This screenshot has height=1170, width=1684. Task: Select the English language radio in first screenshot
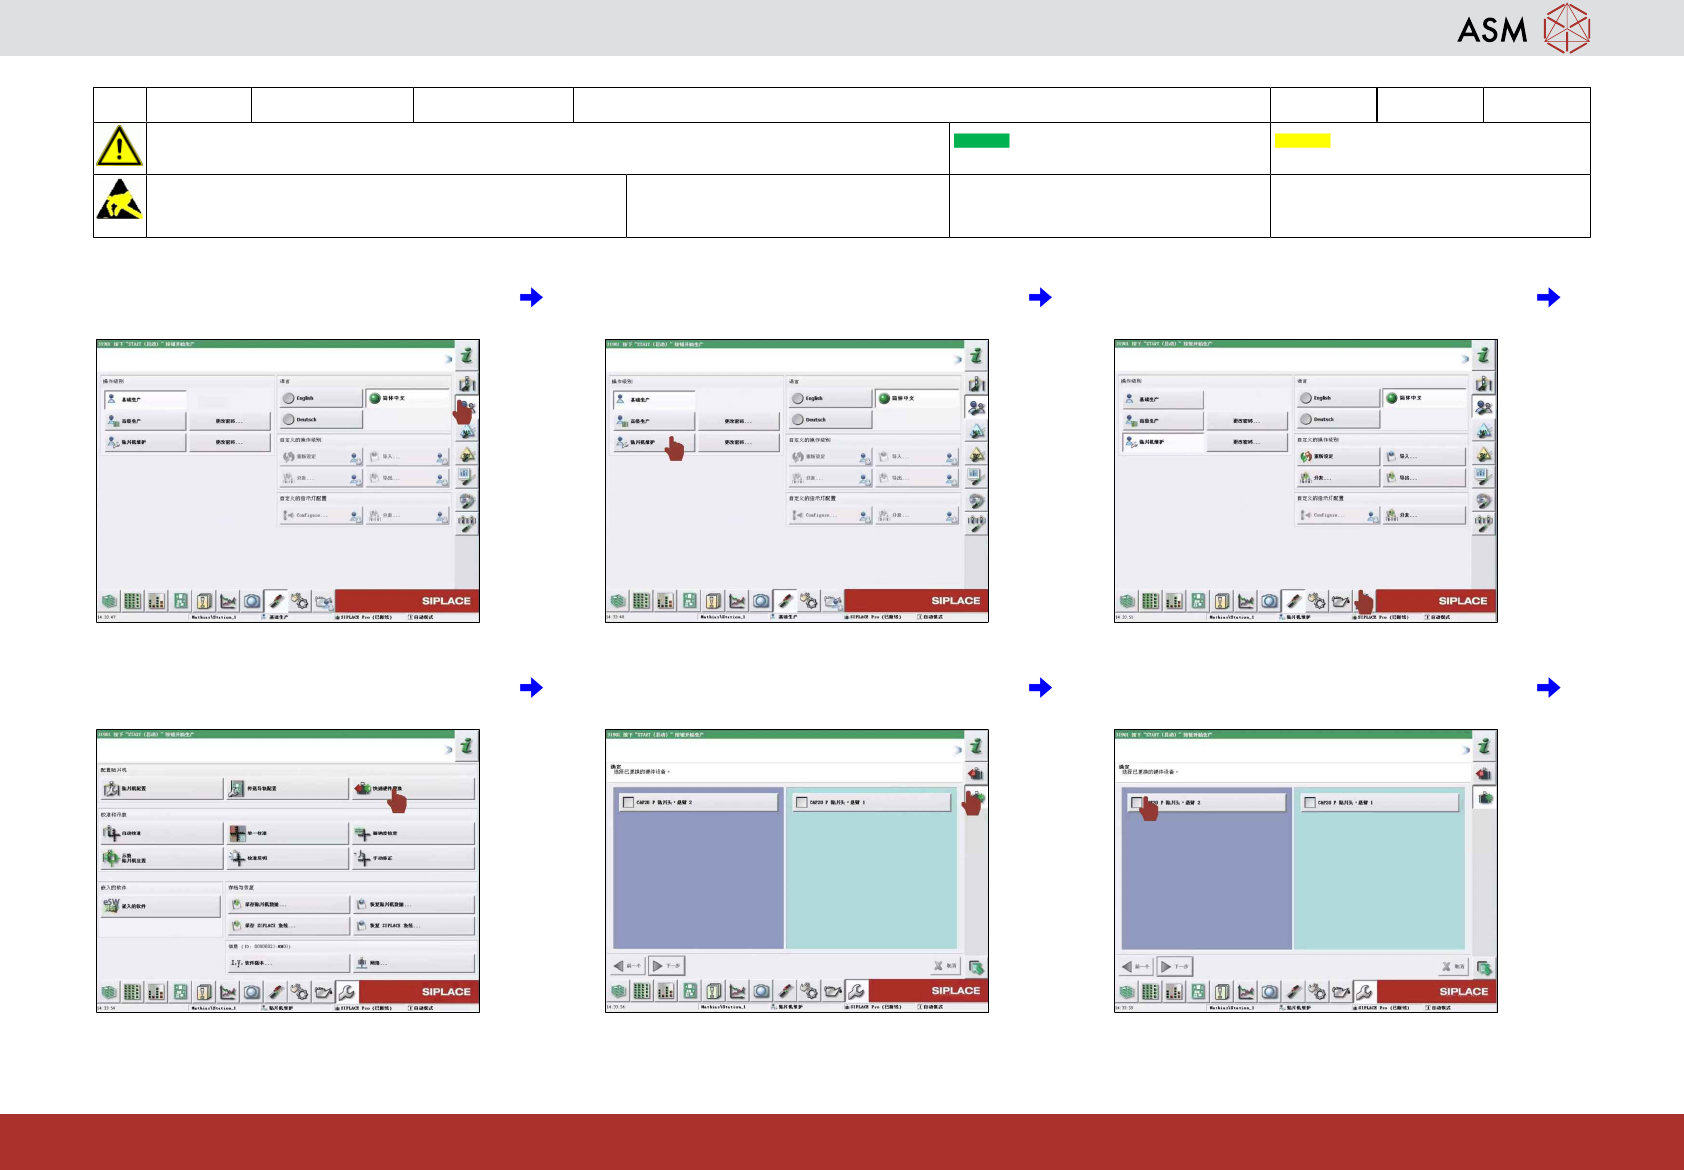[x=288, y=398]
